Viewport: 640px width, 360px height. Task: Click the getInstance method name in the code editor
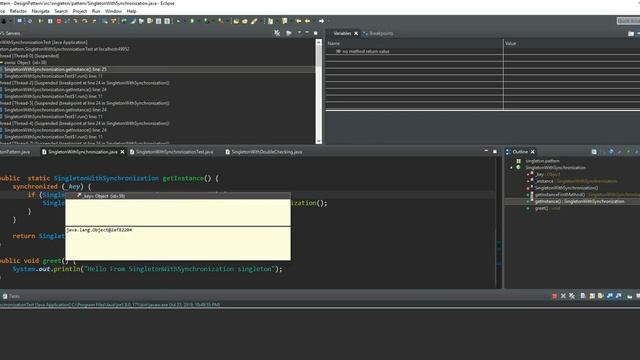click(183, 178)
